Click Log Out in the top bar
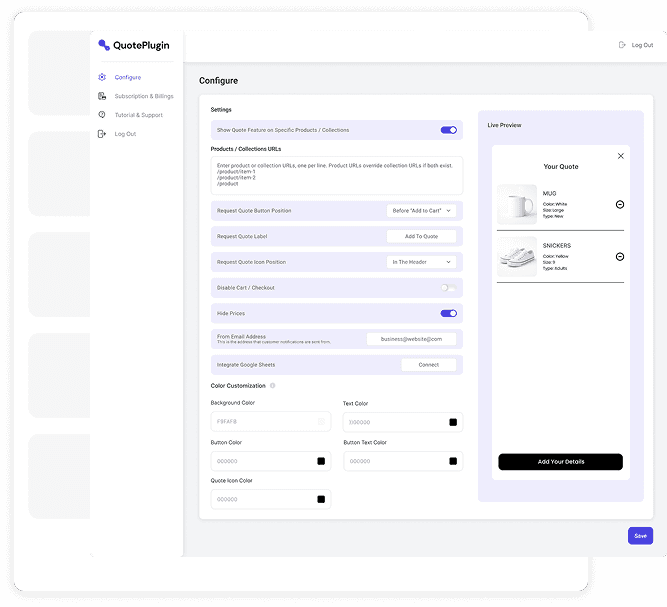Screen dimensions: 667x607 tap(642, 45)
